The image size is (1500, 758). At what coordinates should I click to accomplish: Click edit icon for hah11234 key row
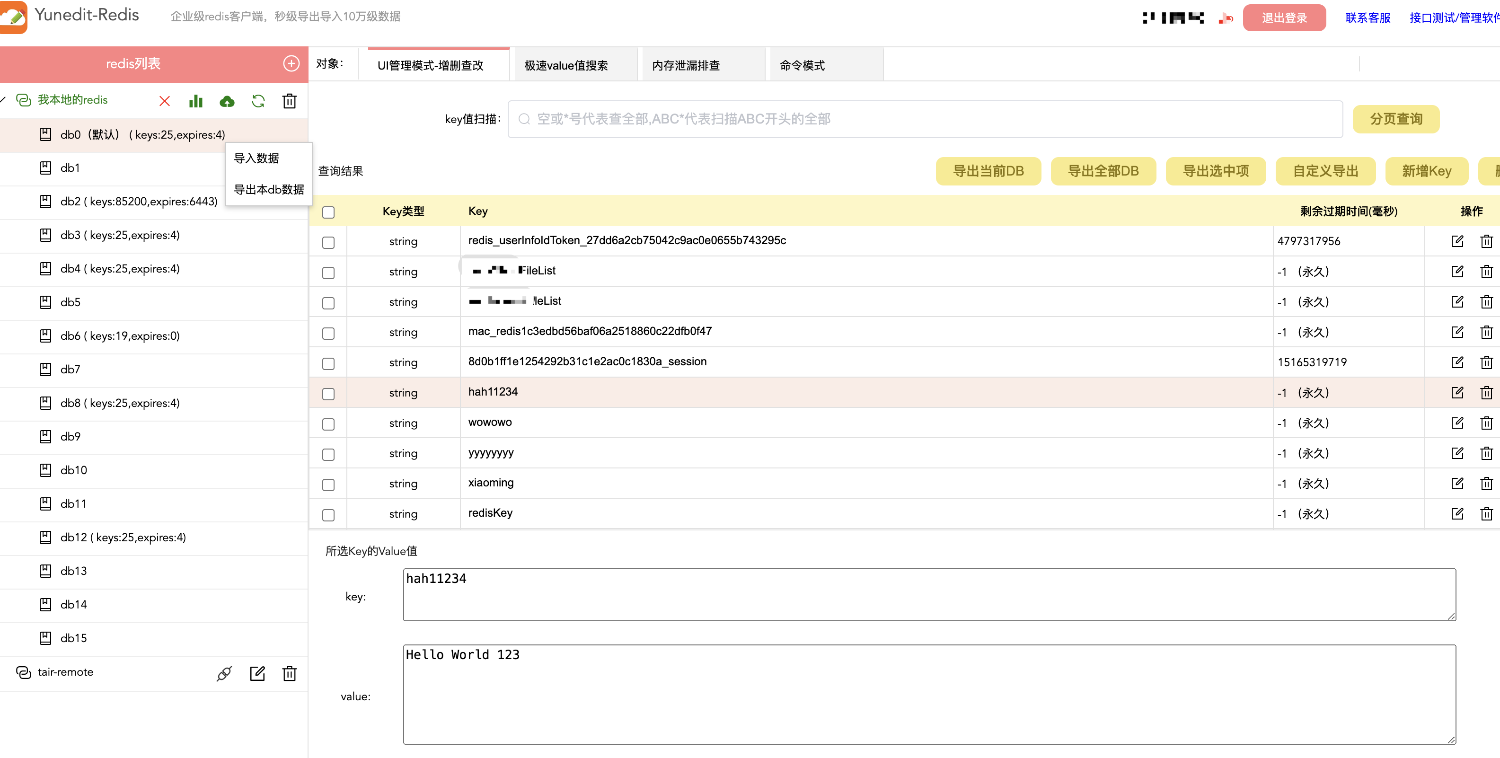coord(1457,393)
